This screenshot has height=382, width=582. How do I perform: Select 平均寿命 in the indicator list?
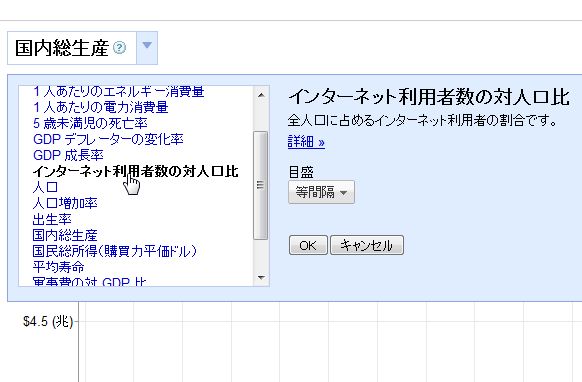tap(58, 267)
